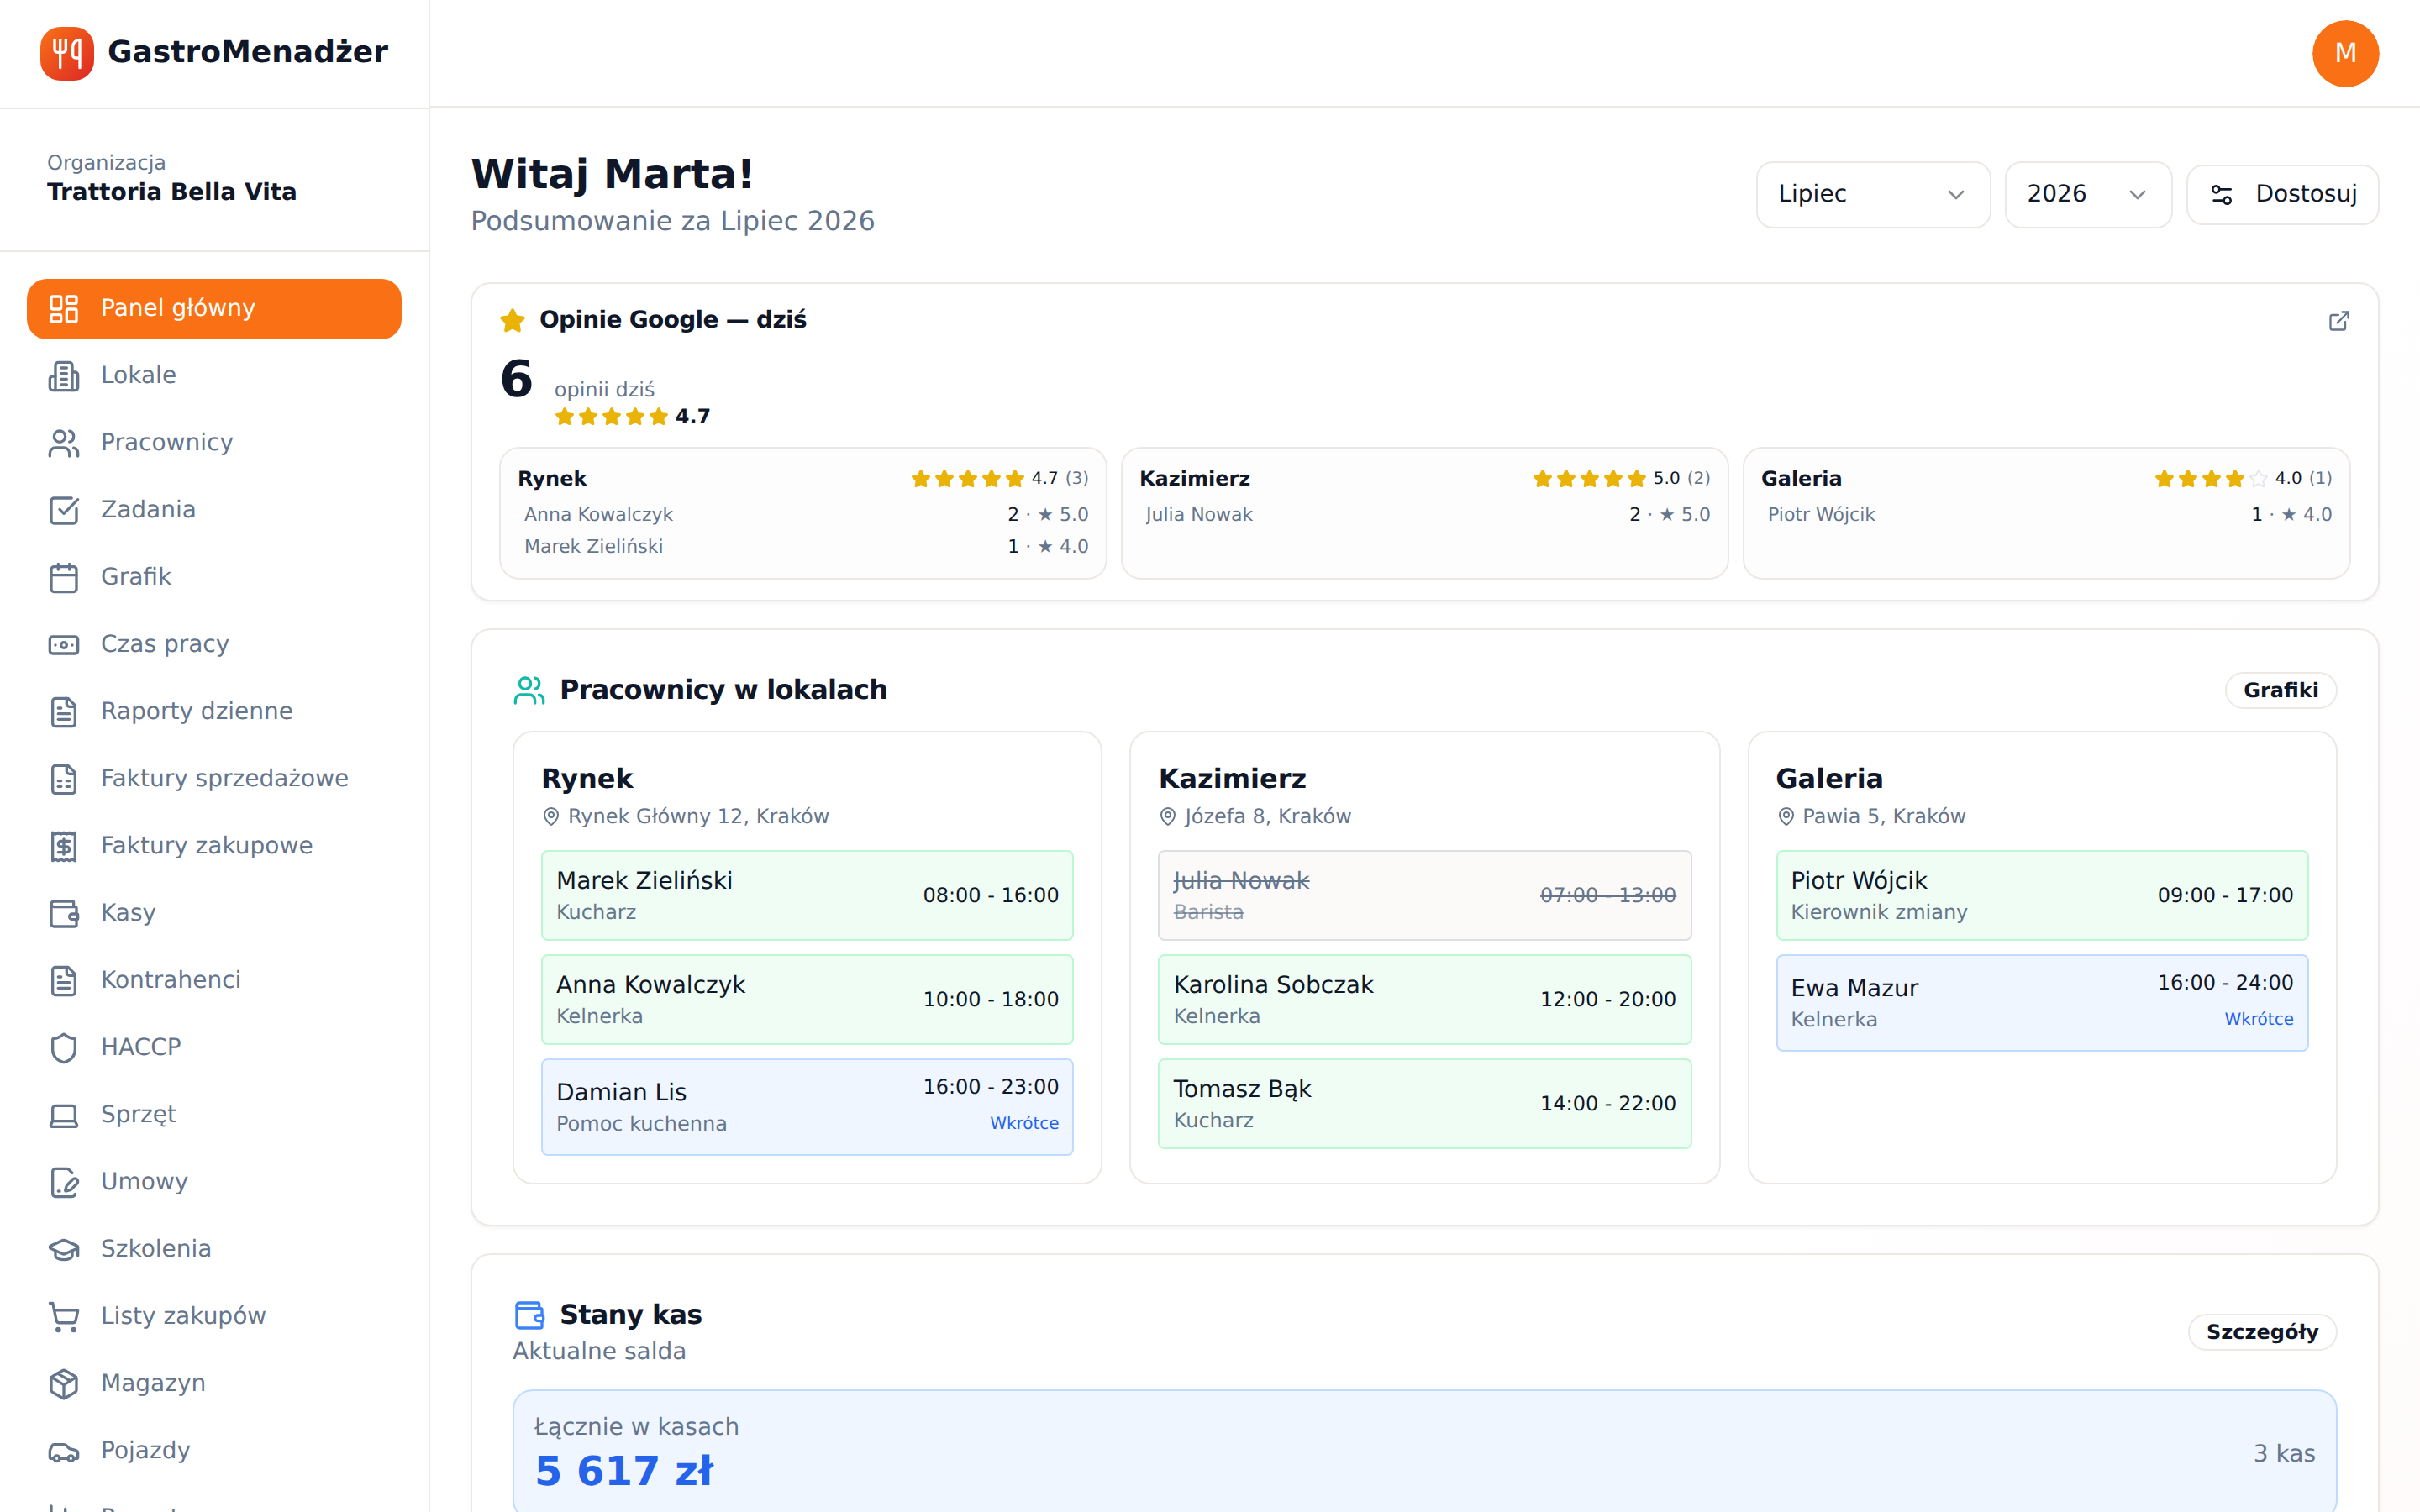Navigate to Grafik in the sidebar

(214, 577)
